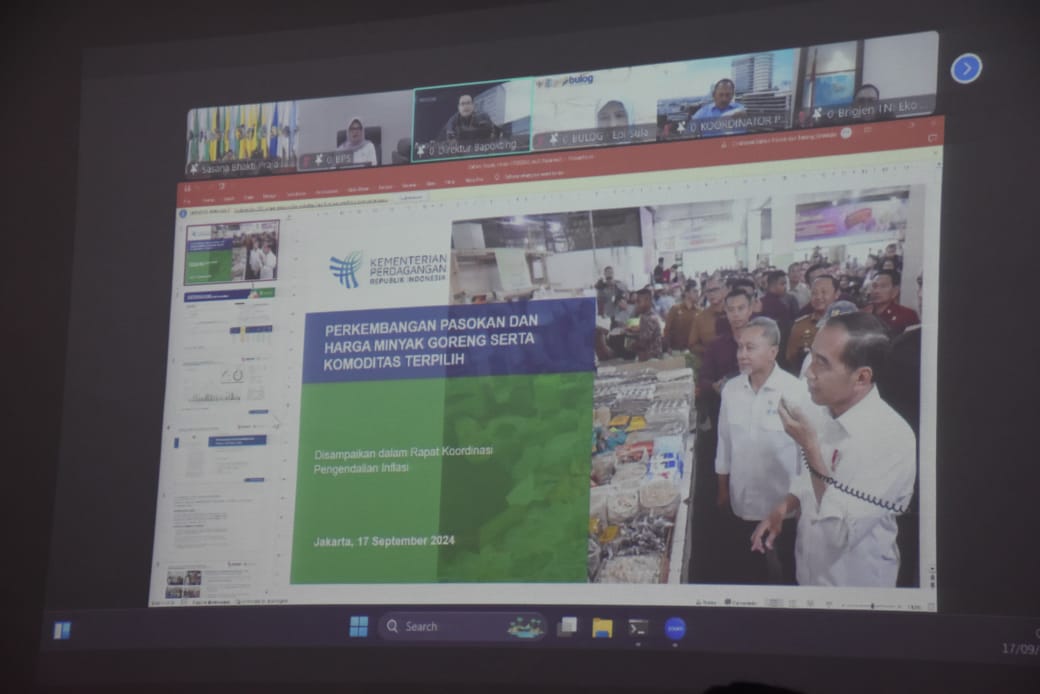Open Task View from the taskbar
This screenshot has height=694, width=1040.
point(567,626)
